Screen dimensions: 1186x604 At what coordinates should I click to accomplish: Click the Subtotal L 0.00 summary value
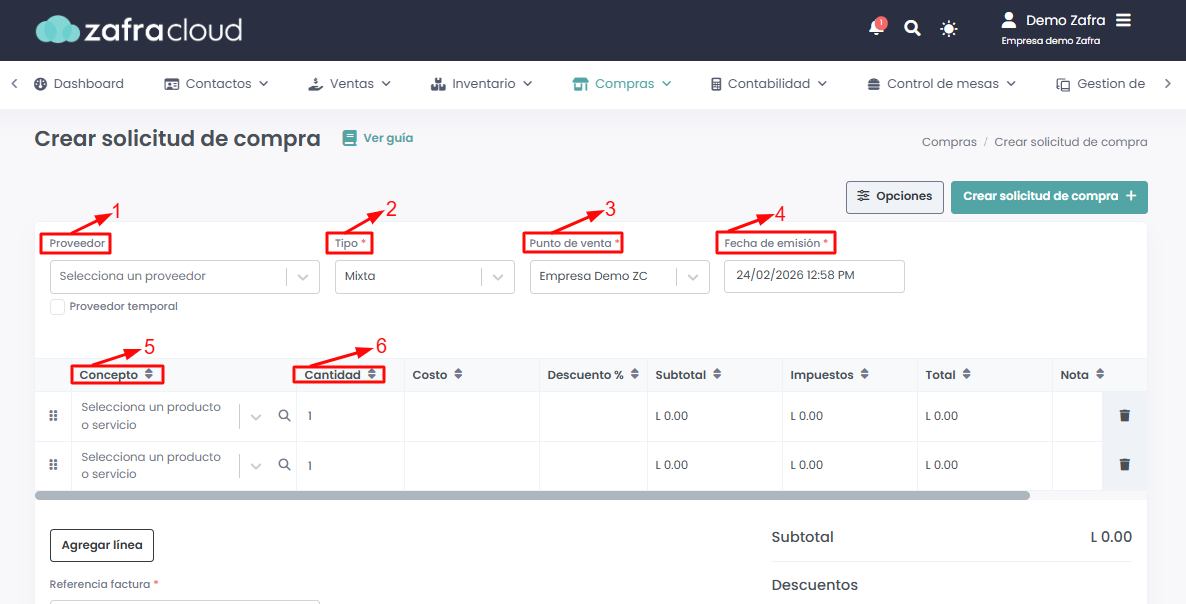[1111, 537]
